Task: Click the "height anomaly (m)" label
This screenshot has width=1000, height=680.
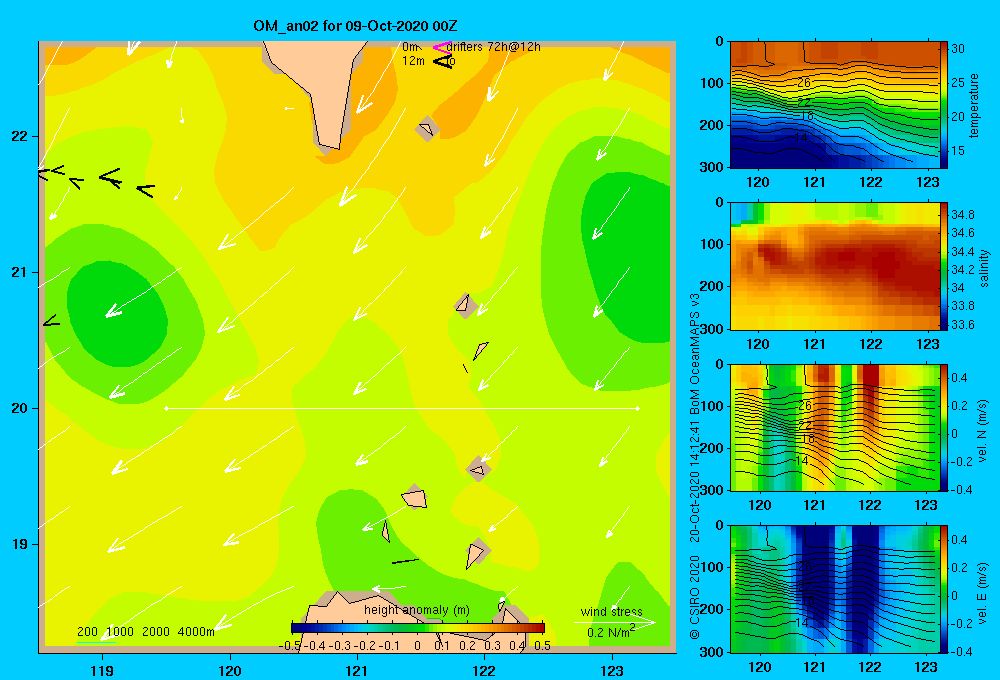Action: pos(417,610)
